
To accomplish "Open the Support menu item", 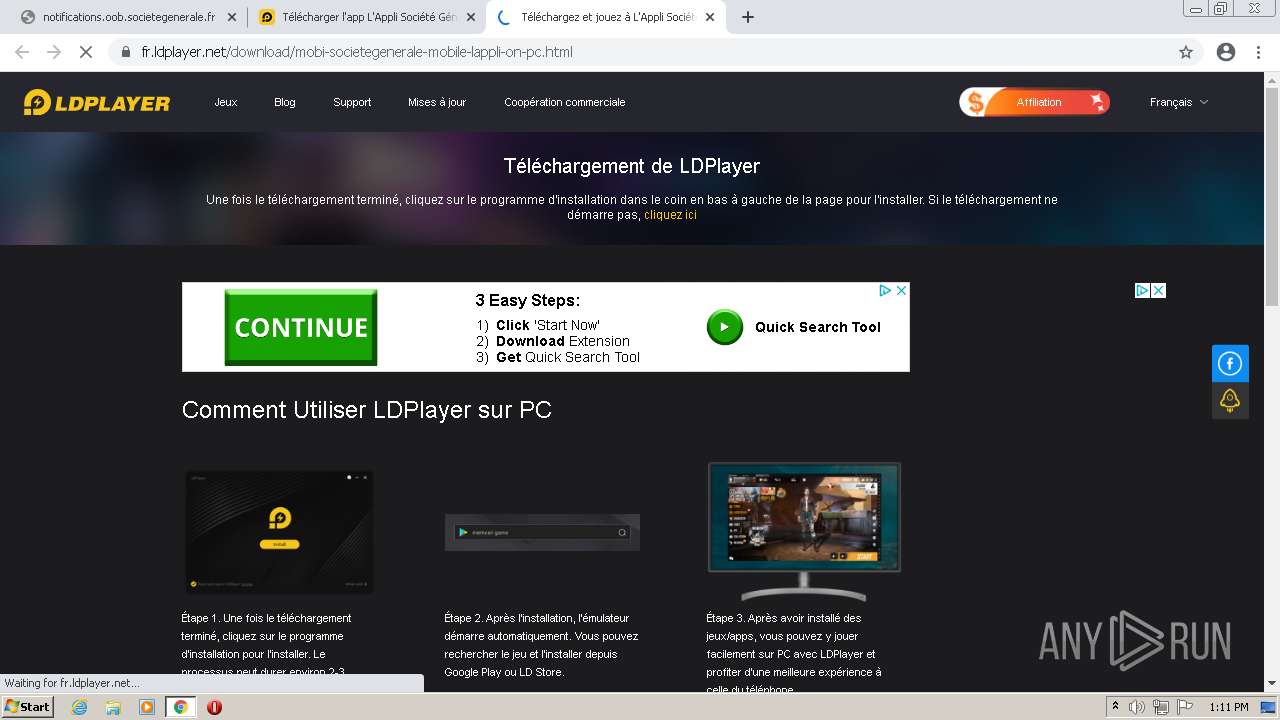I will click(352, 102).
